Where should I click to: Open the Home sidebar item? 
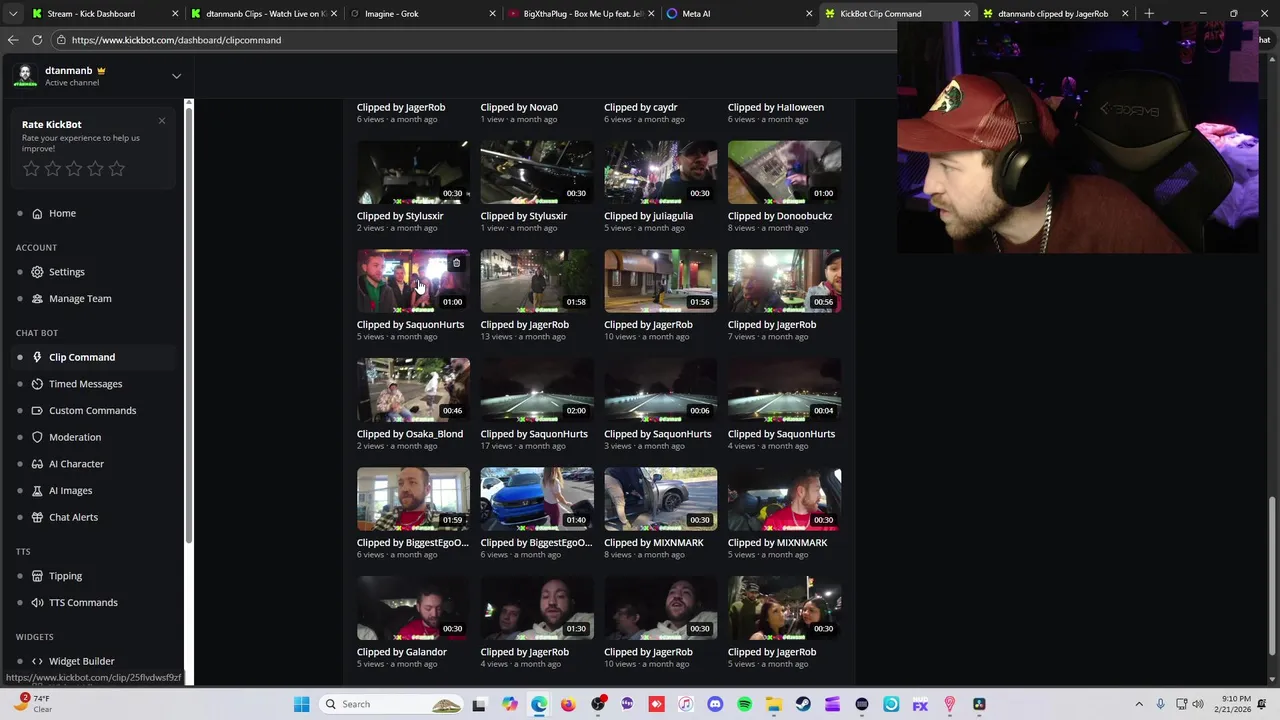tap(62, 213)
